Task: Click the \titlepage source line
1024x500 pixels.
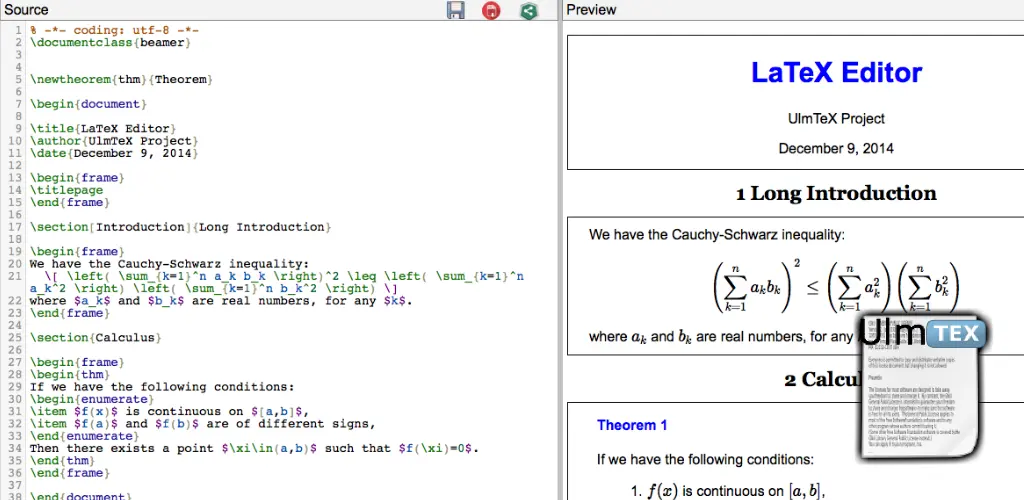Action: point(66,190)
